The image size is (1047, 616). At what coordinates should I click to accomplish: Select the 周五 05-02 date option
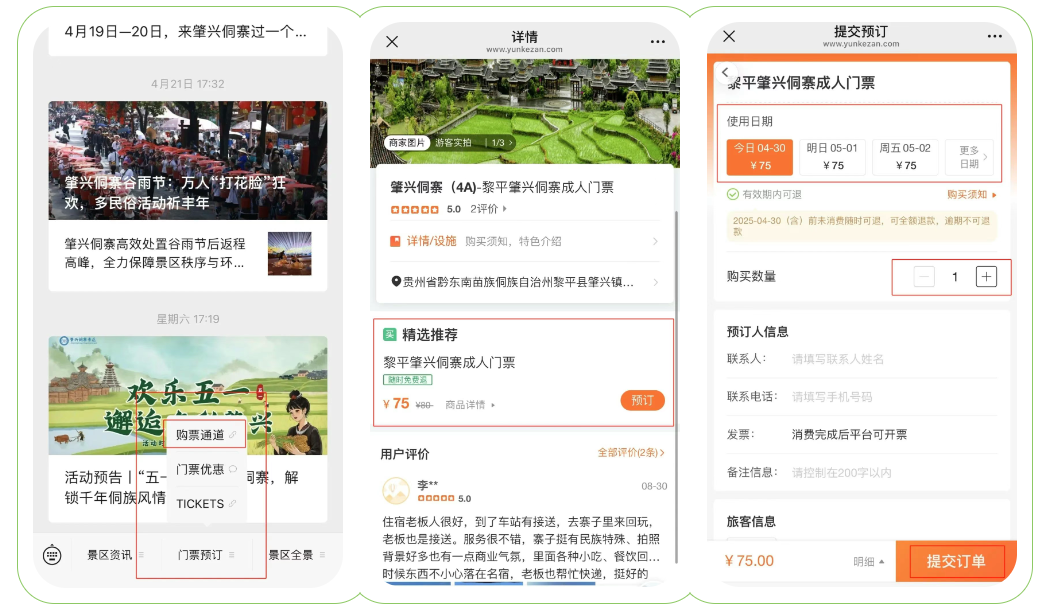click(x=905, y=157)
